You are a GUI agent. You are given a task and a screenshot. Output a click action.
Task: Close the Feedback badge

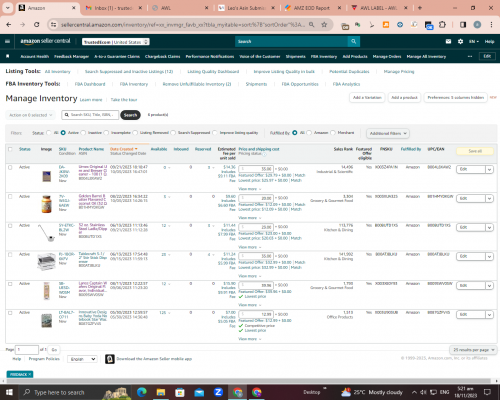tap(30, 374)
